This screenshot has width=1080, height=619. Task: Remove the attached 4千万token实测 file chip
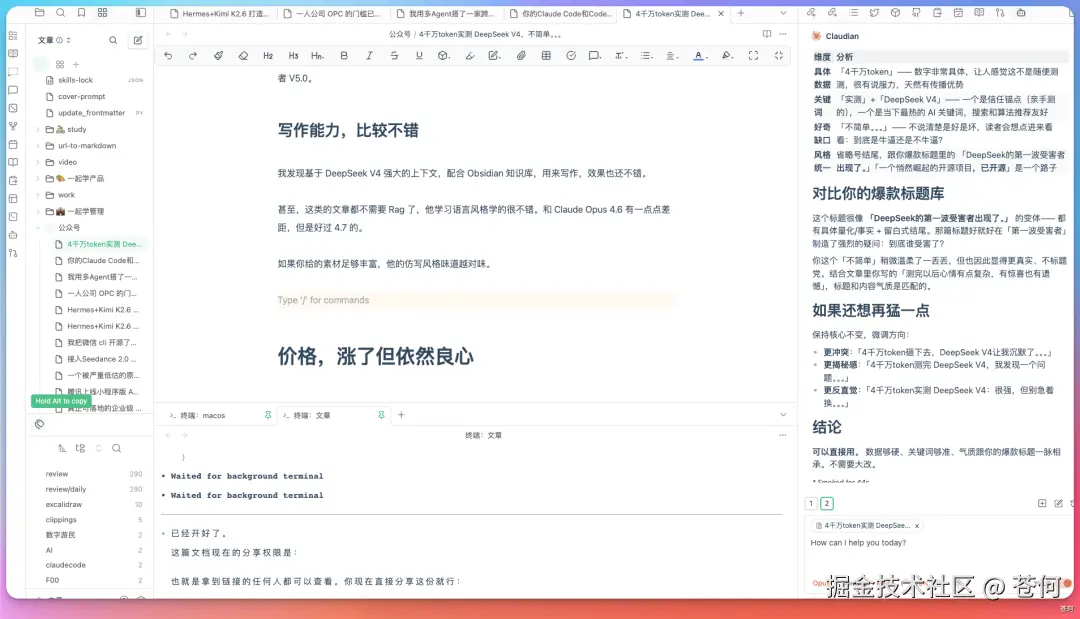(x=917, y=525)
